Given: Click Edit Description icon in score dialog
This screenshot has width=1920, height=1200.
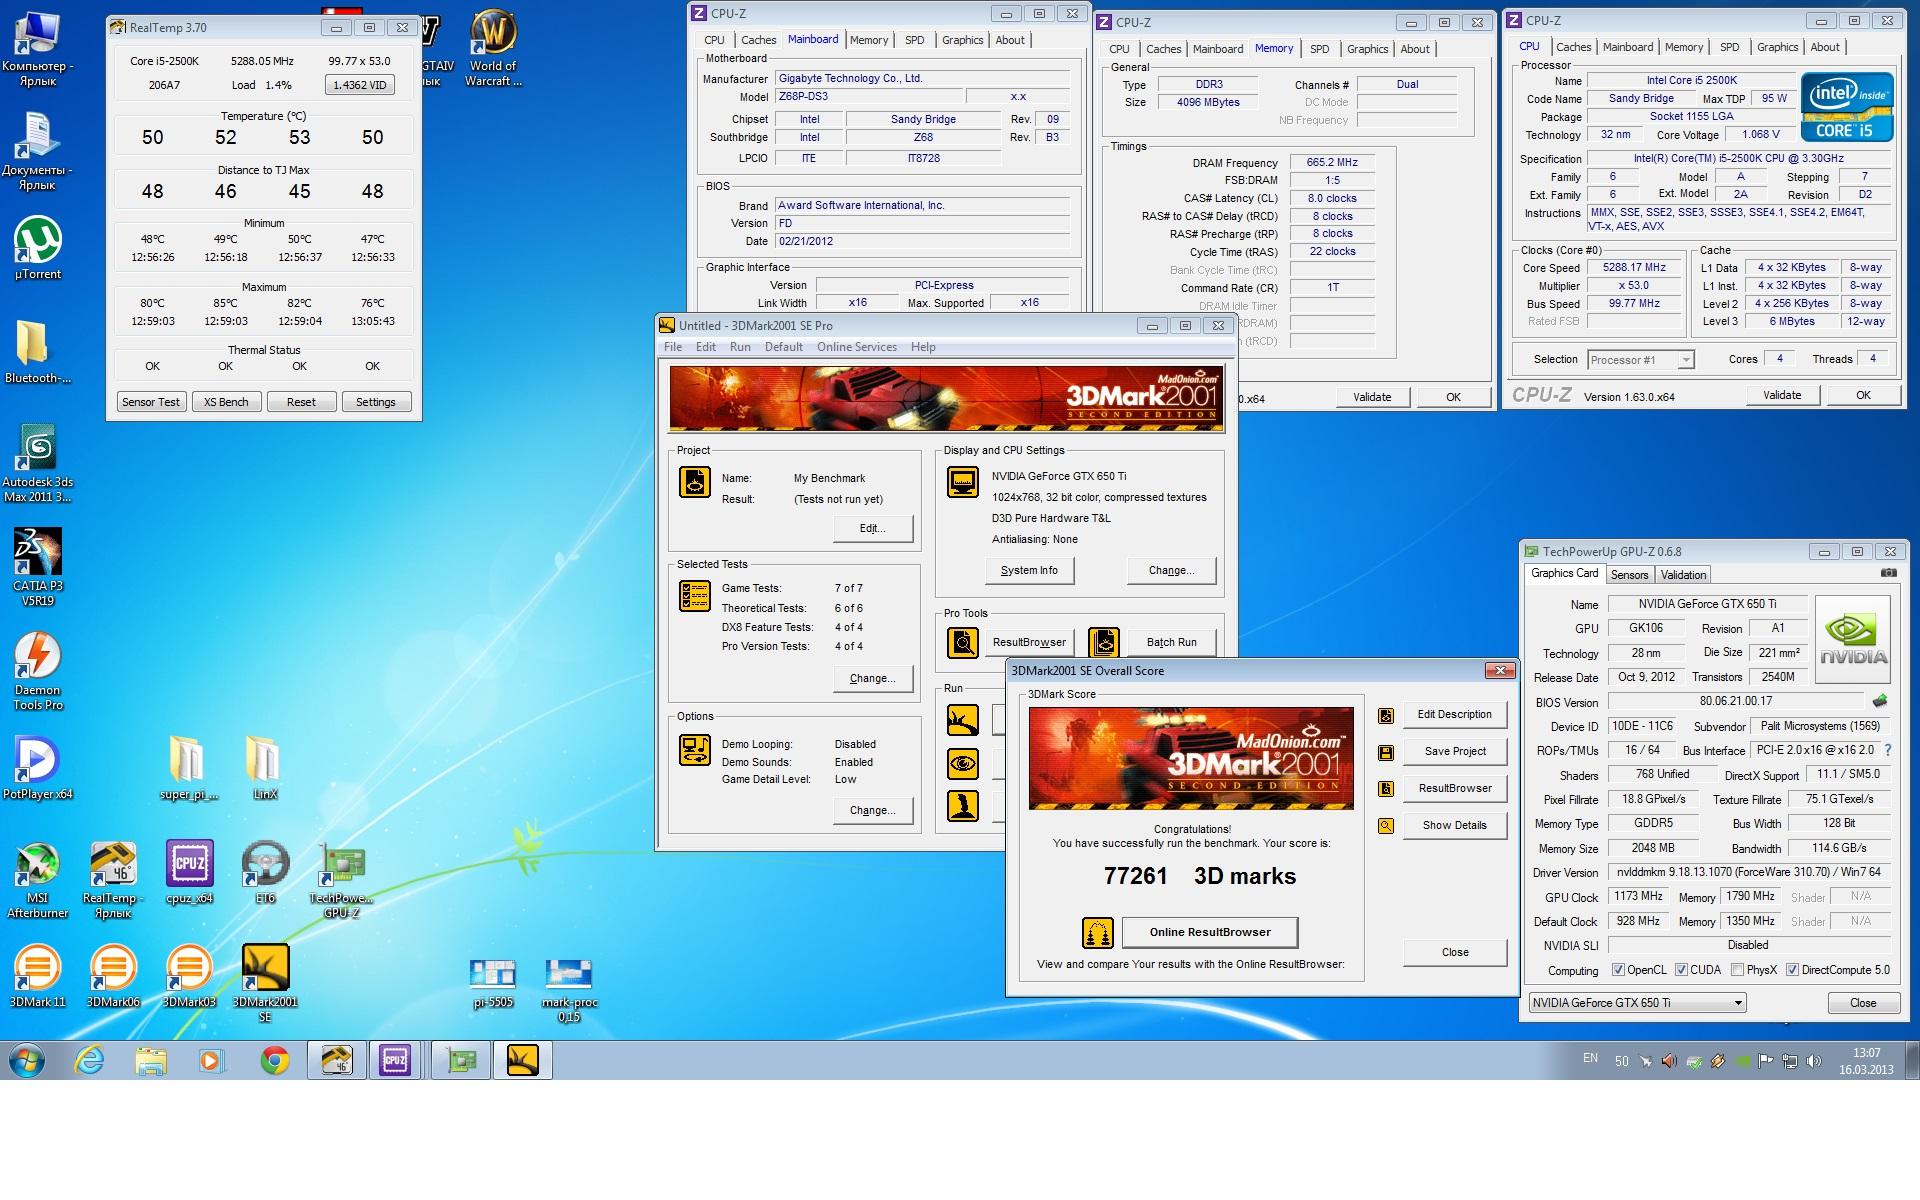Looking at the screenshot, I should coord(1386,715).
